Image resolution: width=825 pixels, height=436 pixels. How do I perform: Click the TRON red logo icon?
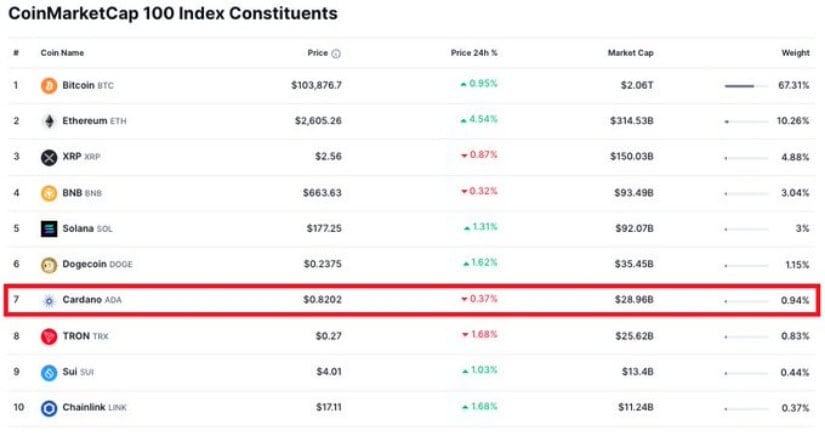(49, 336)
